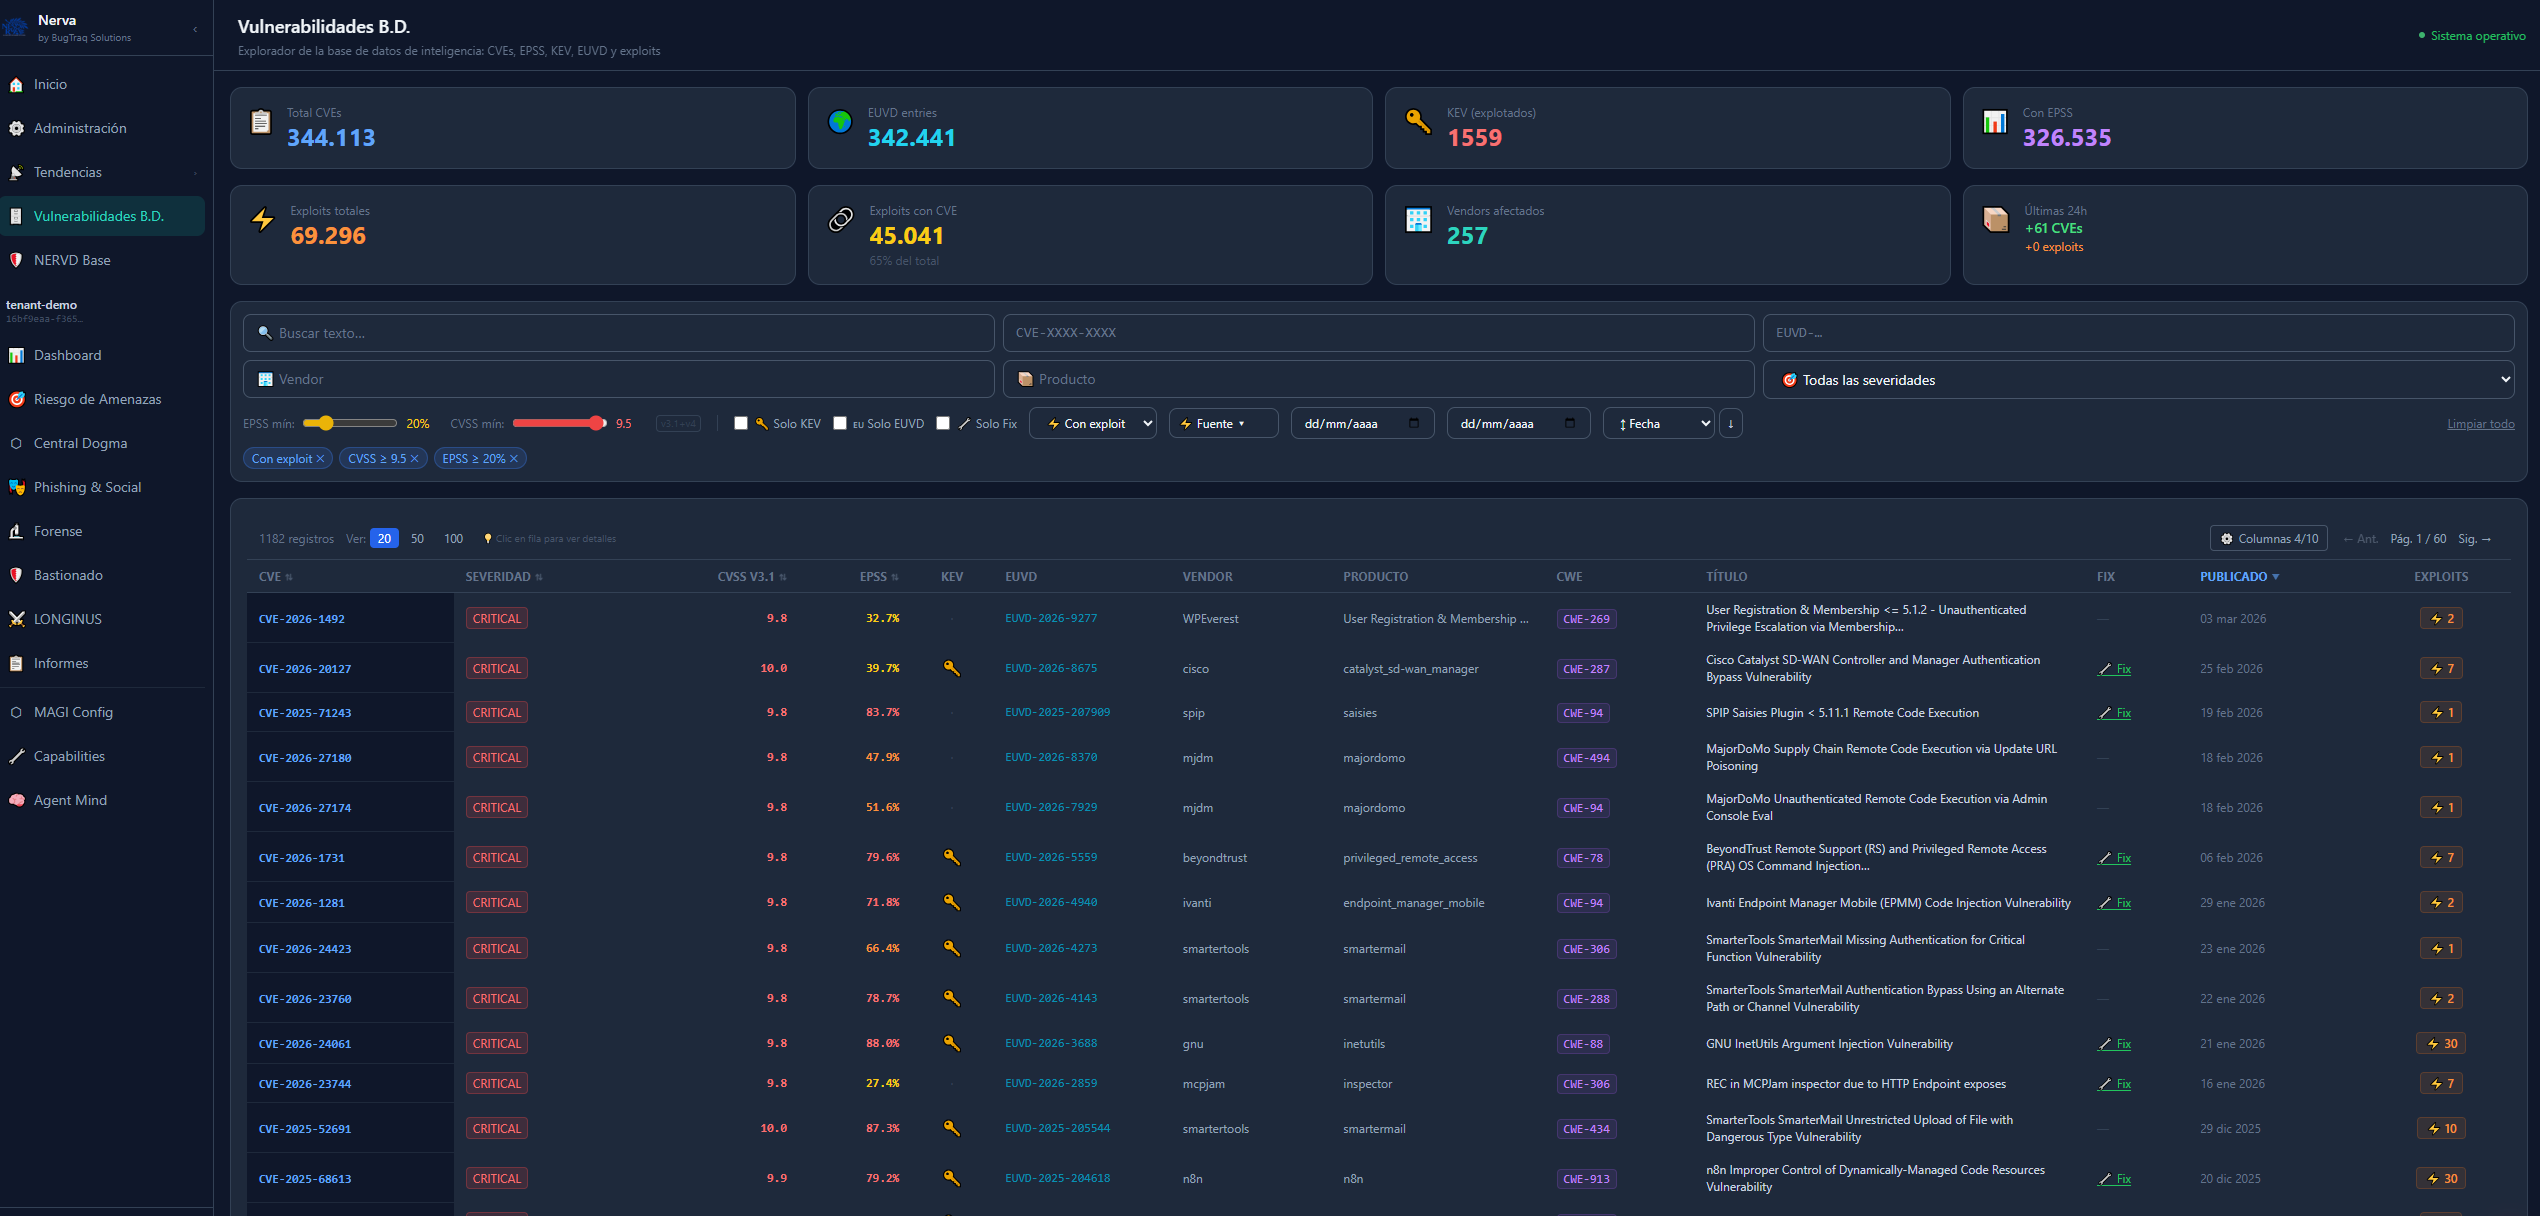Enable the Solo KEV checkbox
2540x1216 pixels.
tap(741, 424)
